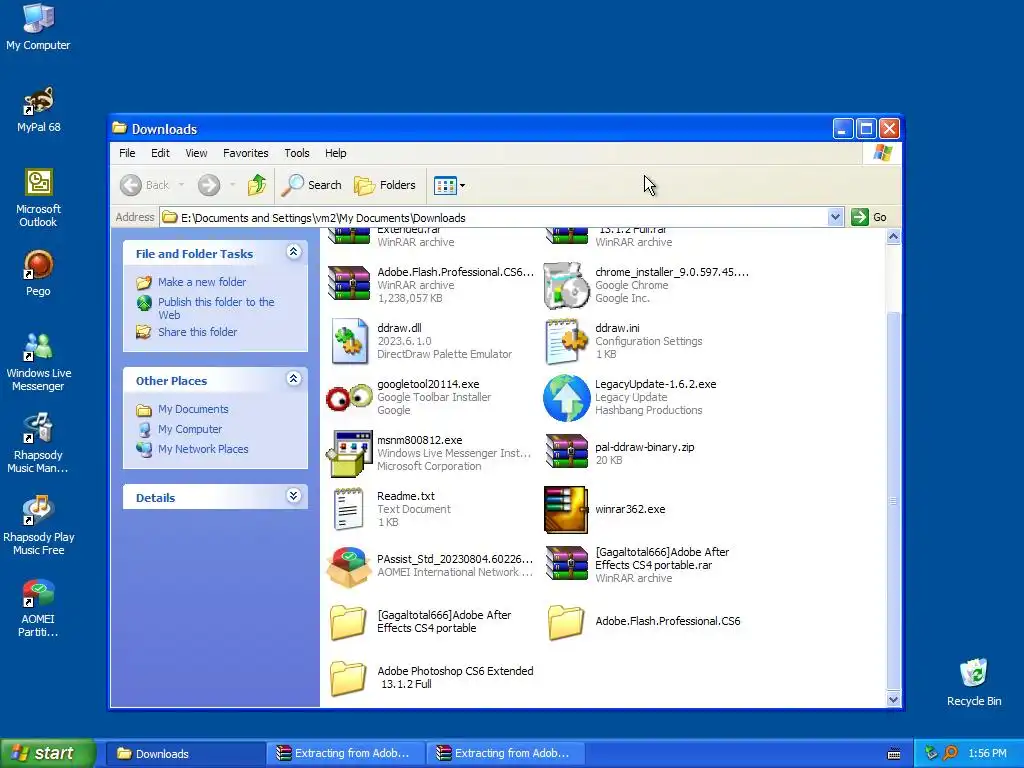Go to My Documents in Other Places
The image size is (1024, 768).
tap(193, 409)
